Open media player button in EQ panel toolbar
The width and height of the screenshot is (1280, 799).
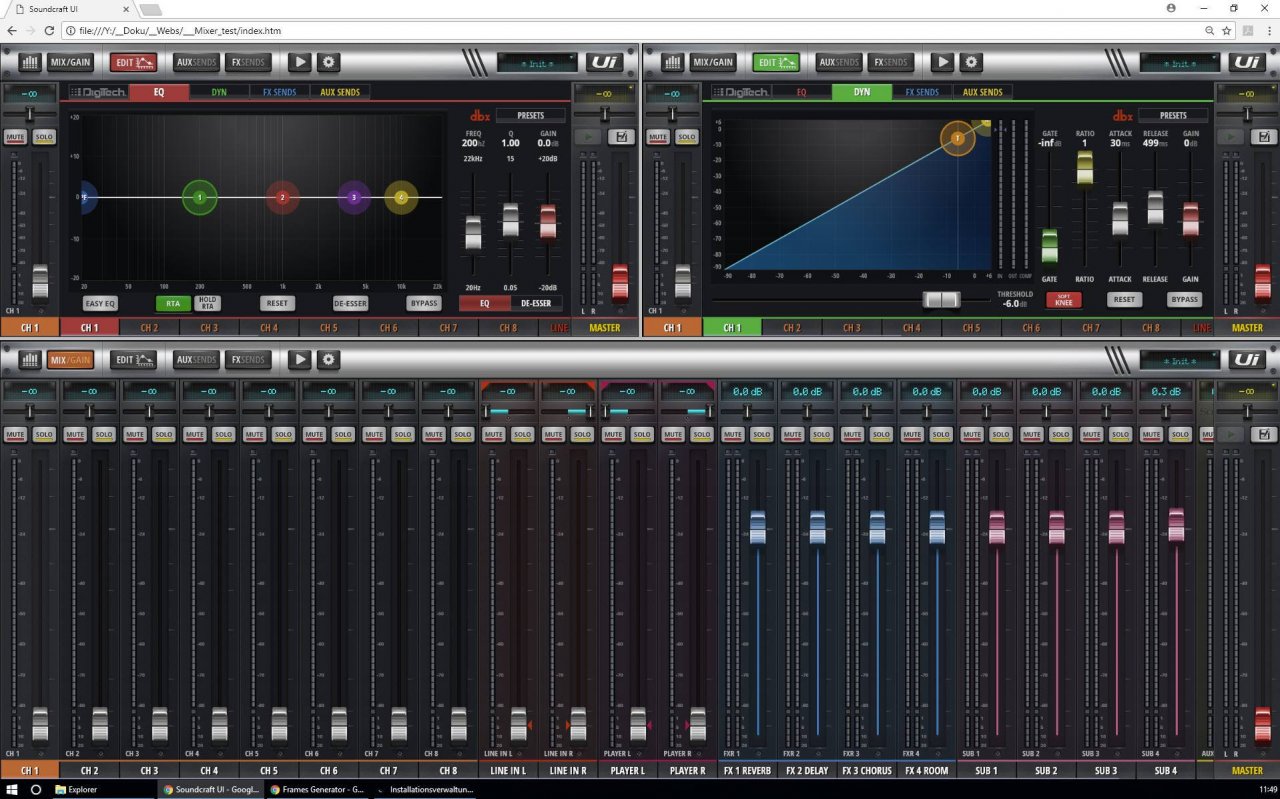coord(299,62)
